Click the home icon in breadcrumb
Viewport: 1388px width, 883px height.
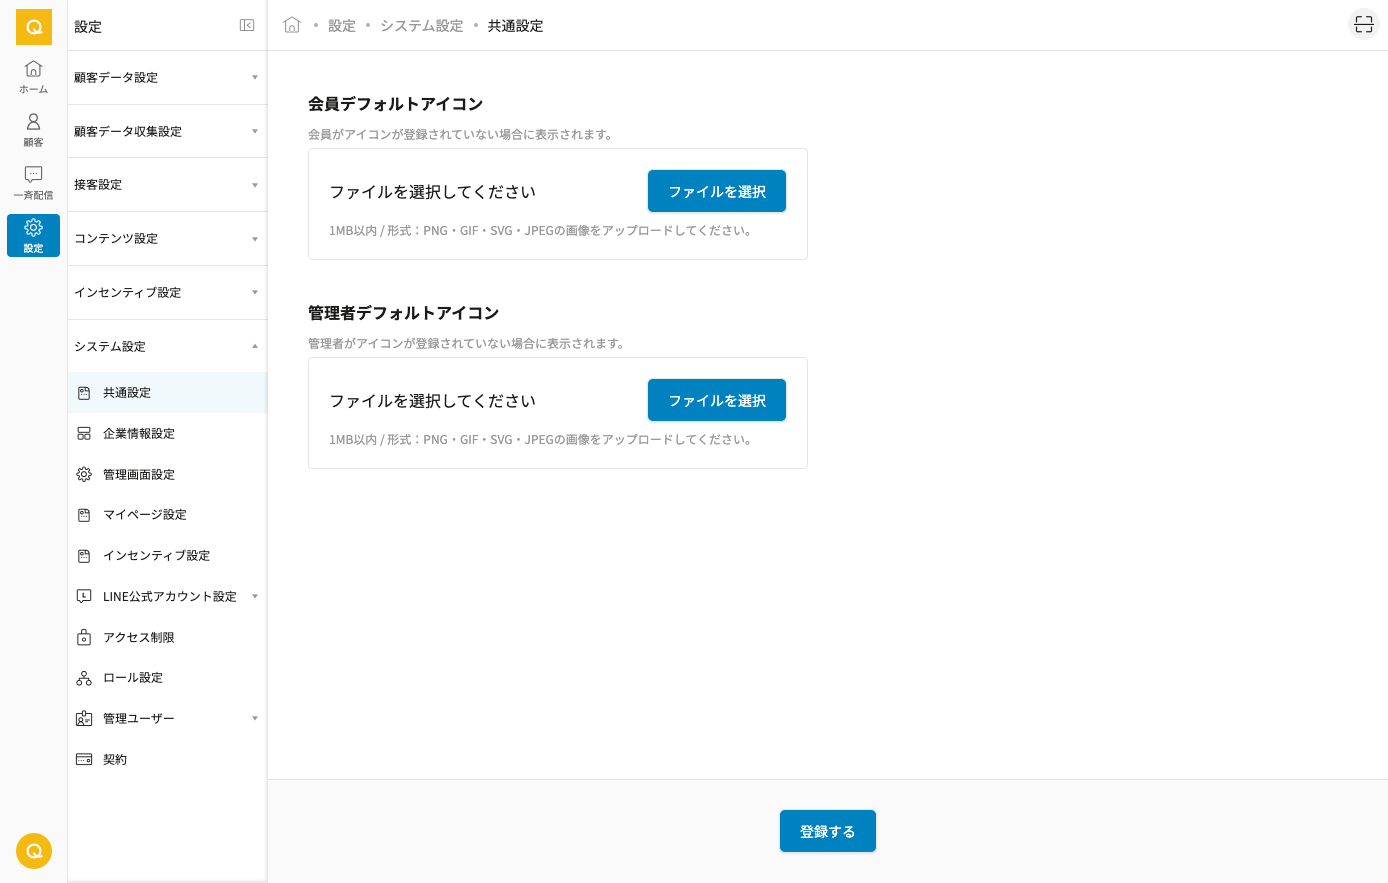point(292,25)
